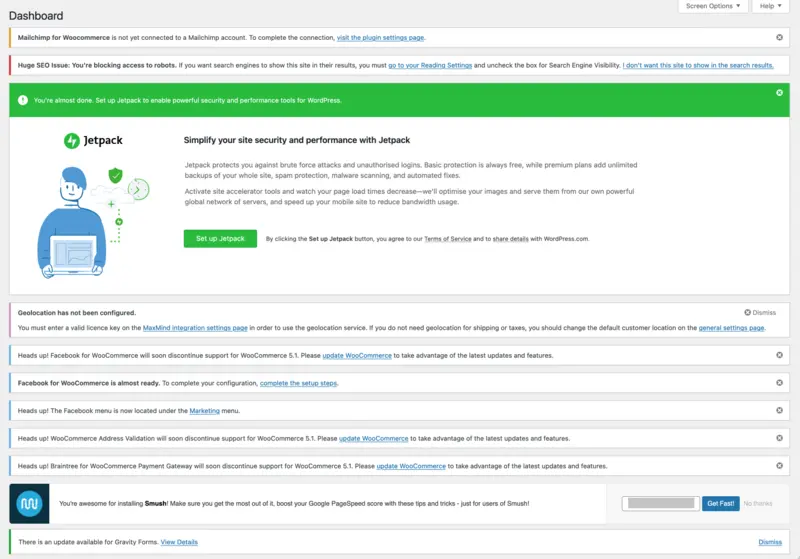This screenshot has width=800, height=559.
Task: Click the Smush logo icon
Action: coord(29,503)
